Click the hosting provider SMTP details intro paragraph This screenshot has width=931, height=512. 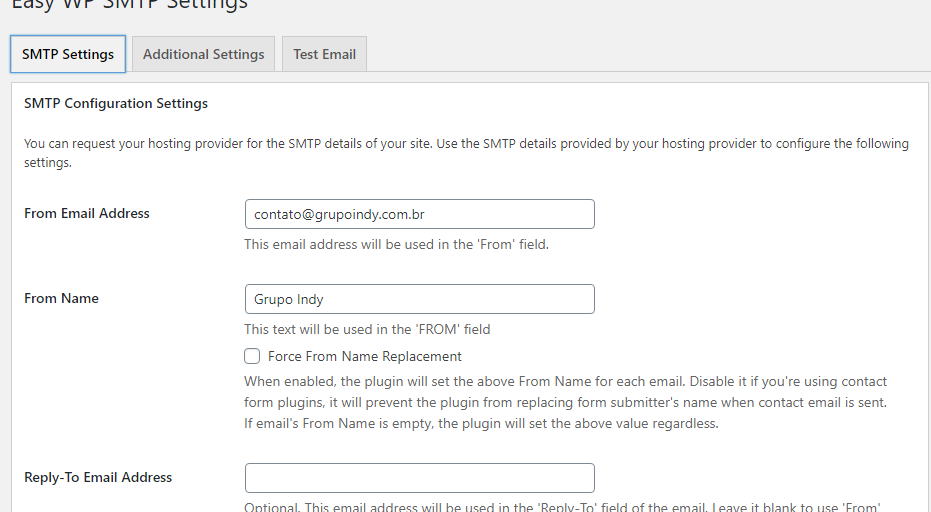tap(466, 153)
